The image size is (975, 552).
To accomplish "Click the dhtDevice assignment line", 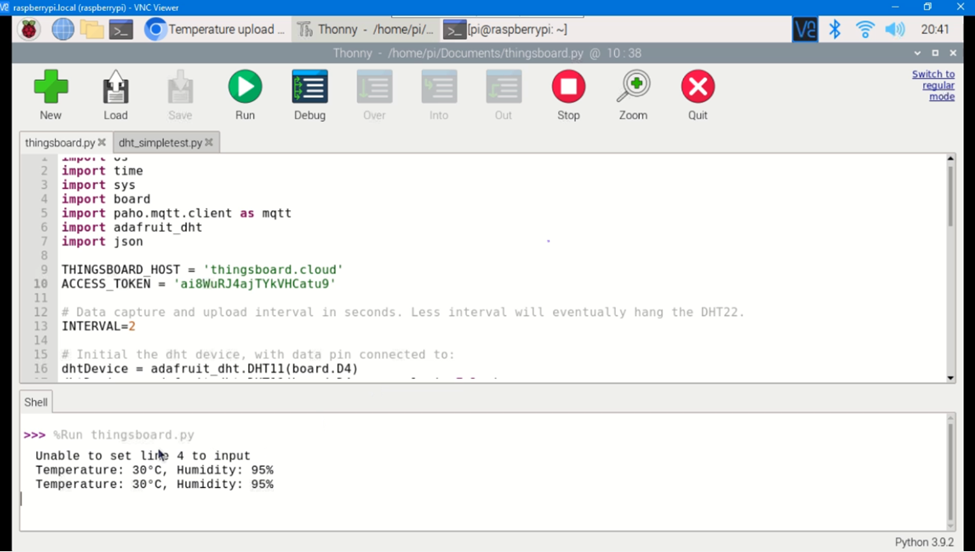I will pyautogui.click(x=210, y=369).
